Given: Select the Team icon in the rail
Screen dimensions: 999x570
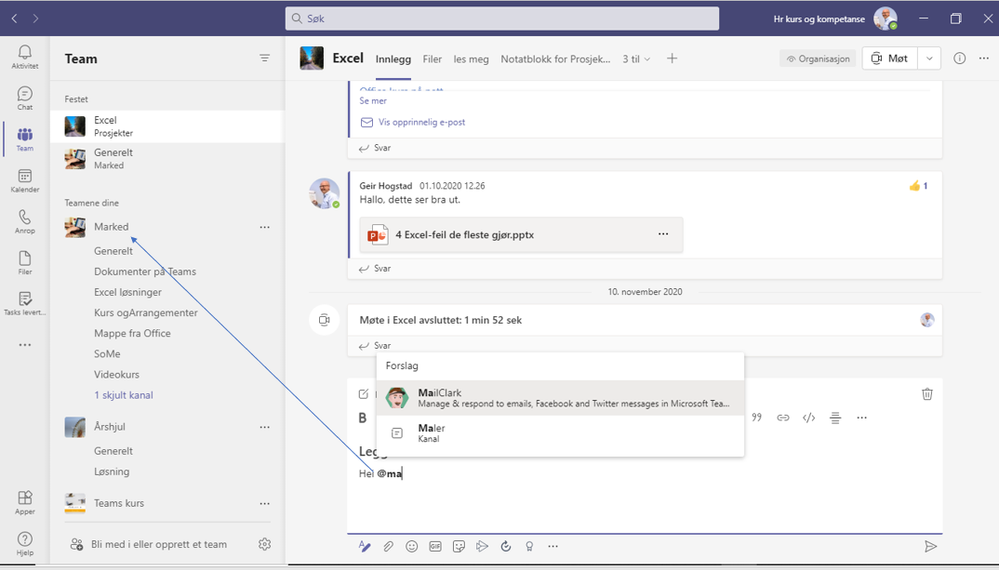Looking at the screenshot, I should [25, 139].
